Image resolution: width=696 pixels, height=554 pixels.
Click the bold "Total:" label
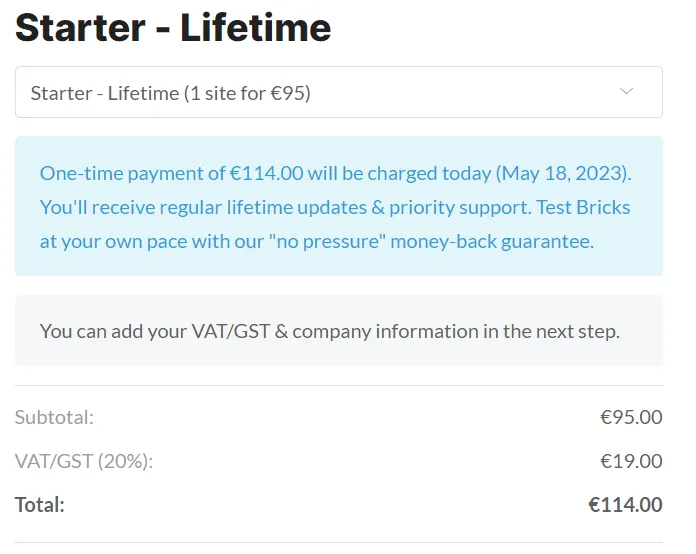click(40, 505)
